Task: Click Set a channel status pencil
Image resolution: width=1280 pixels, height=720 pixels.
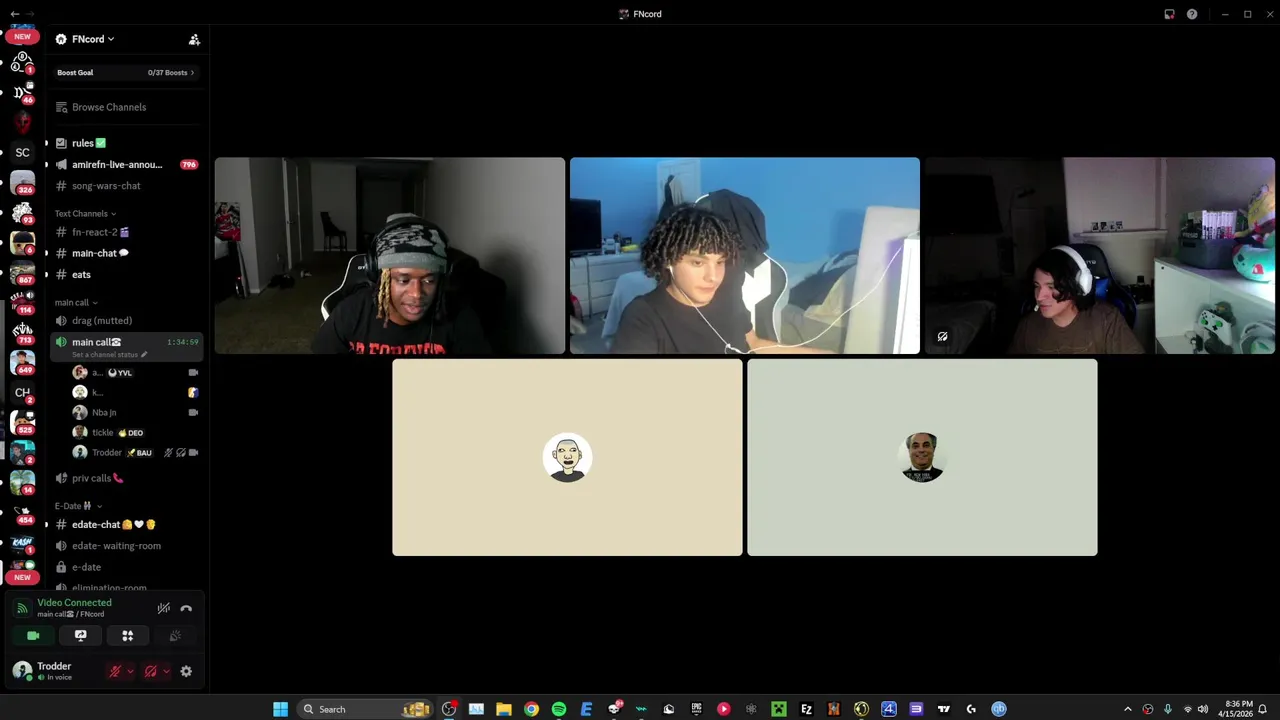Action: 144,354
